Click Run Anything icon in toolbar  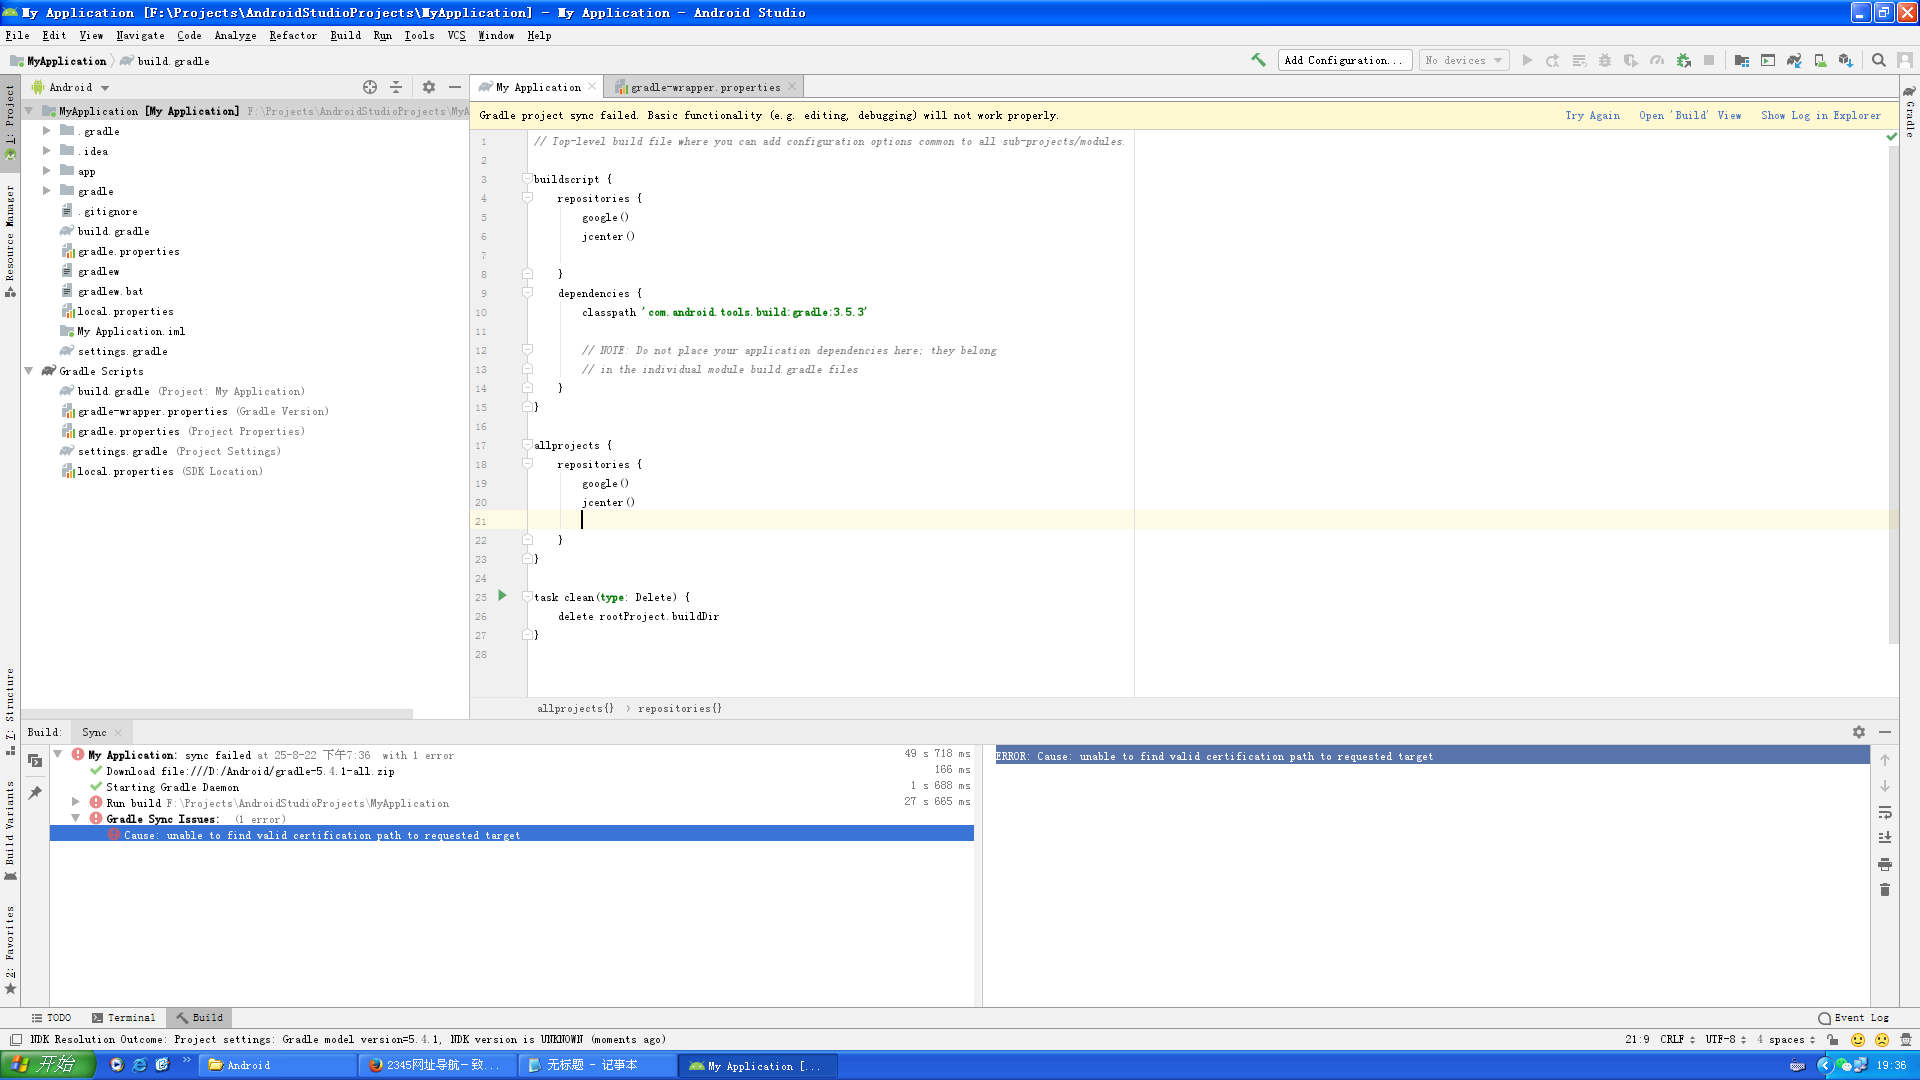[x=1768, y=60]
